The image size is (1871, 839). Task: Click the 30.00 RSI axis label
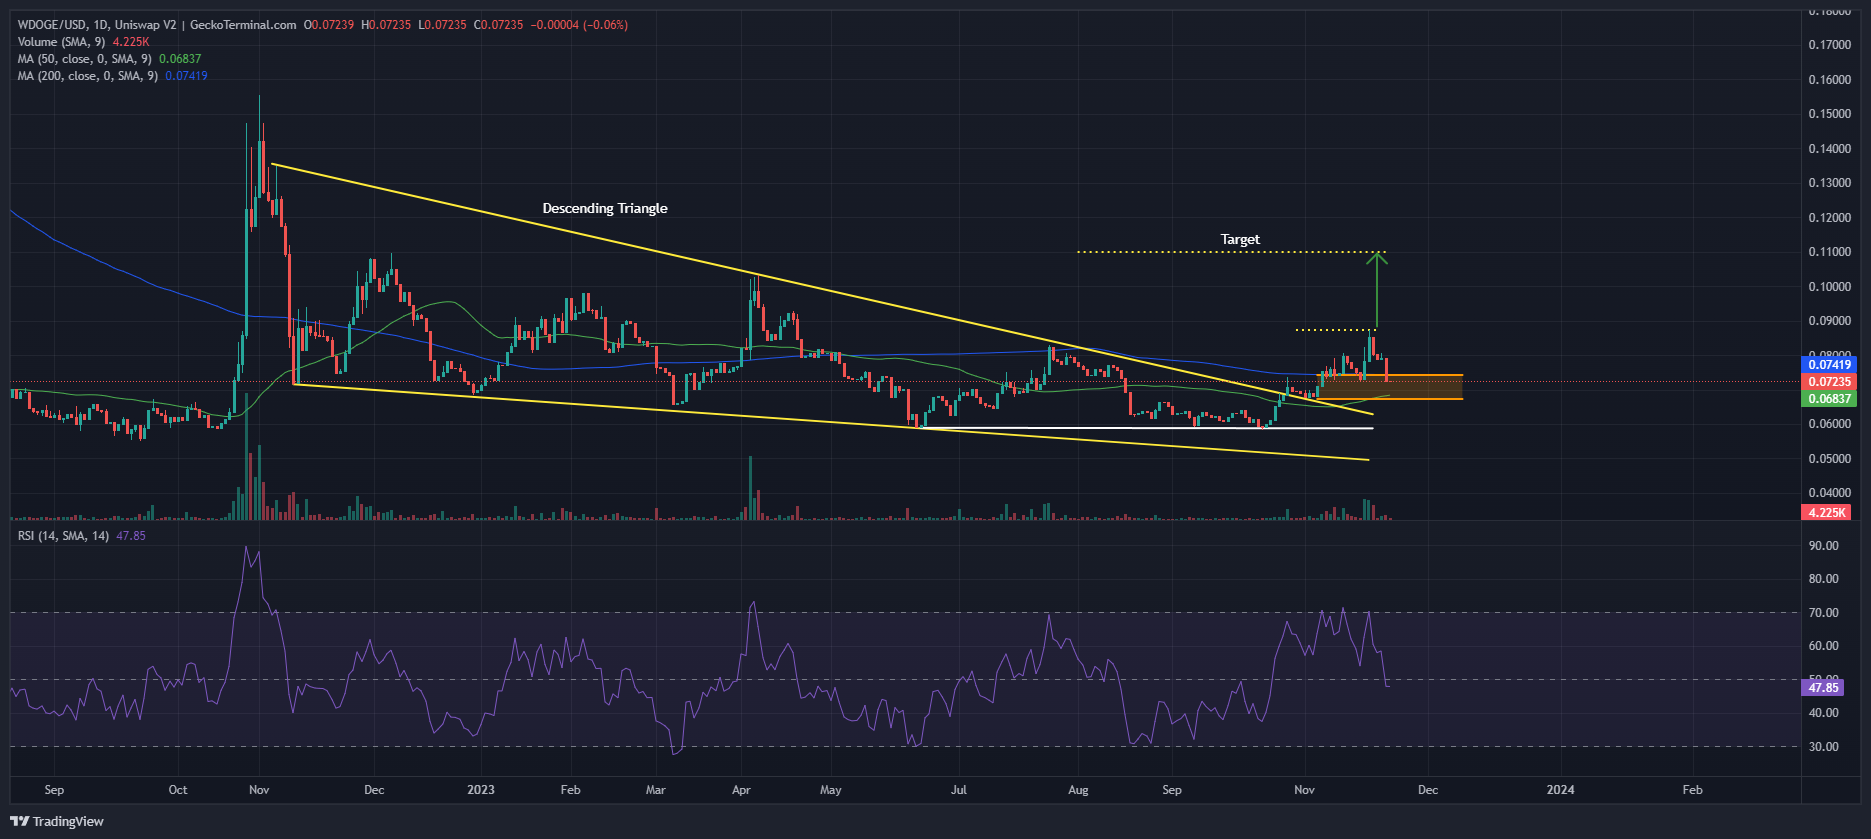point(1824,747)
